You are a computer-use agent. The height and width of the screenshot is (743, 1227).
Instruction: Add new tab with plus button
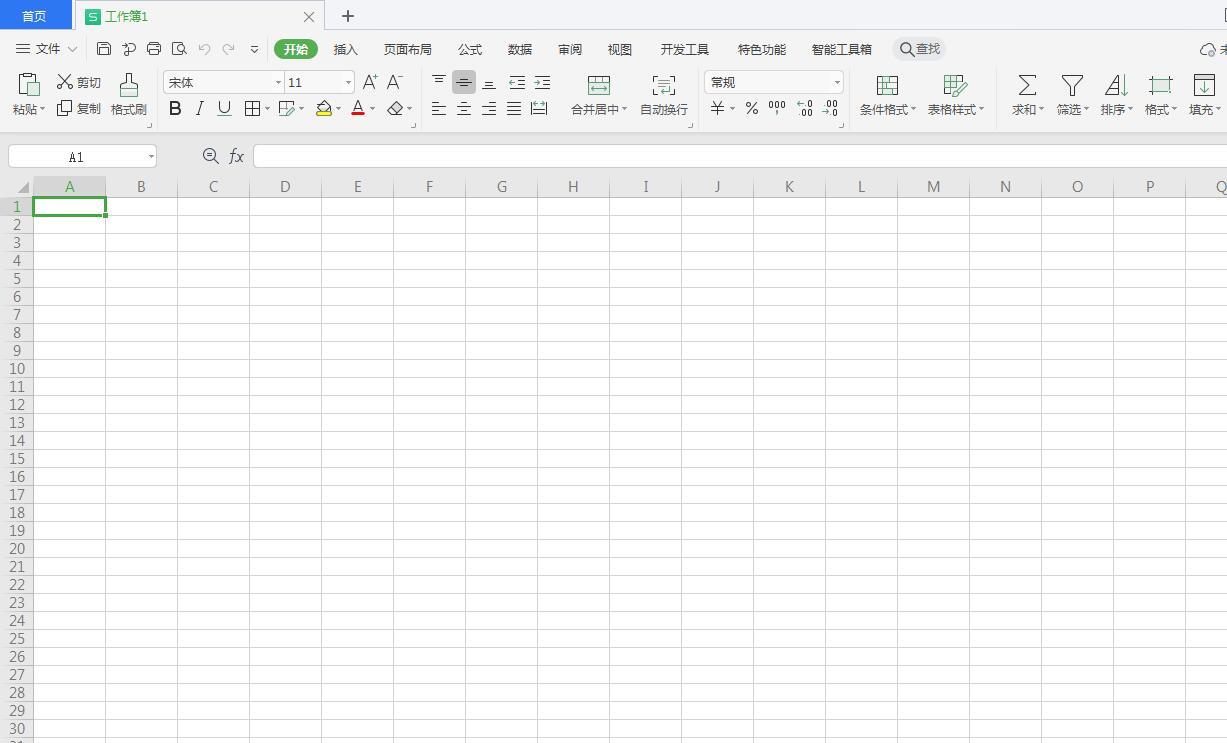(348, 16)
